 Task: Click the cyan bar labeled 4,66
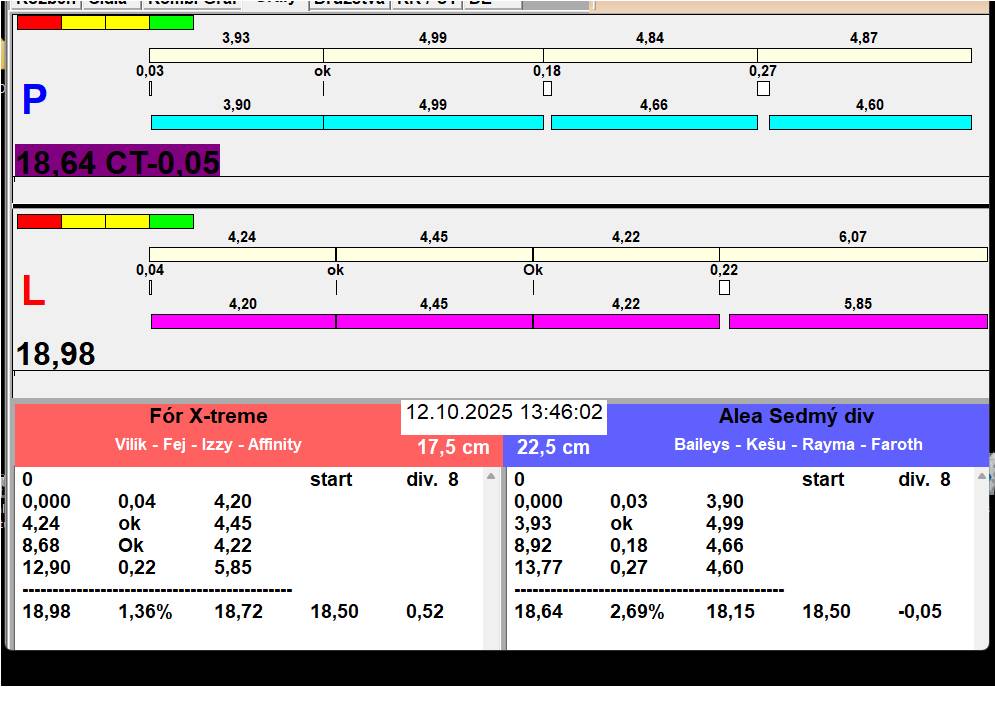click(x=654, y=123)
